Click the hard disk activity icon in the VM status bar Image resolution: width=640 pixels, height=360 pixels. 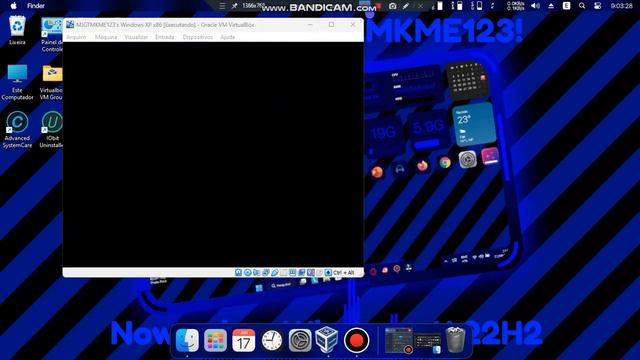[238, 272]
